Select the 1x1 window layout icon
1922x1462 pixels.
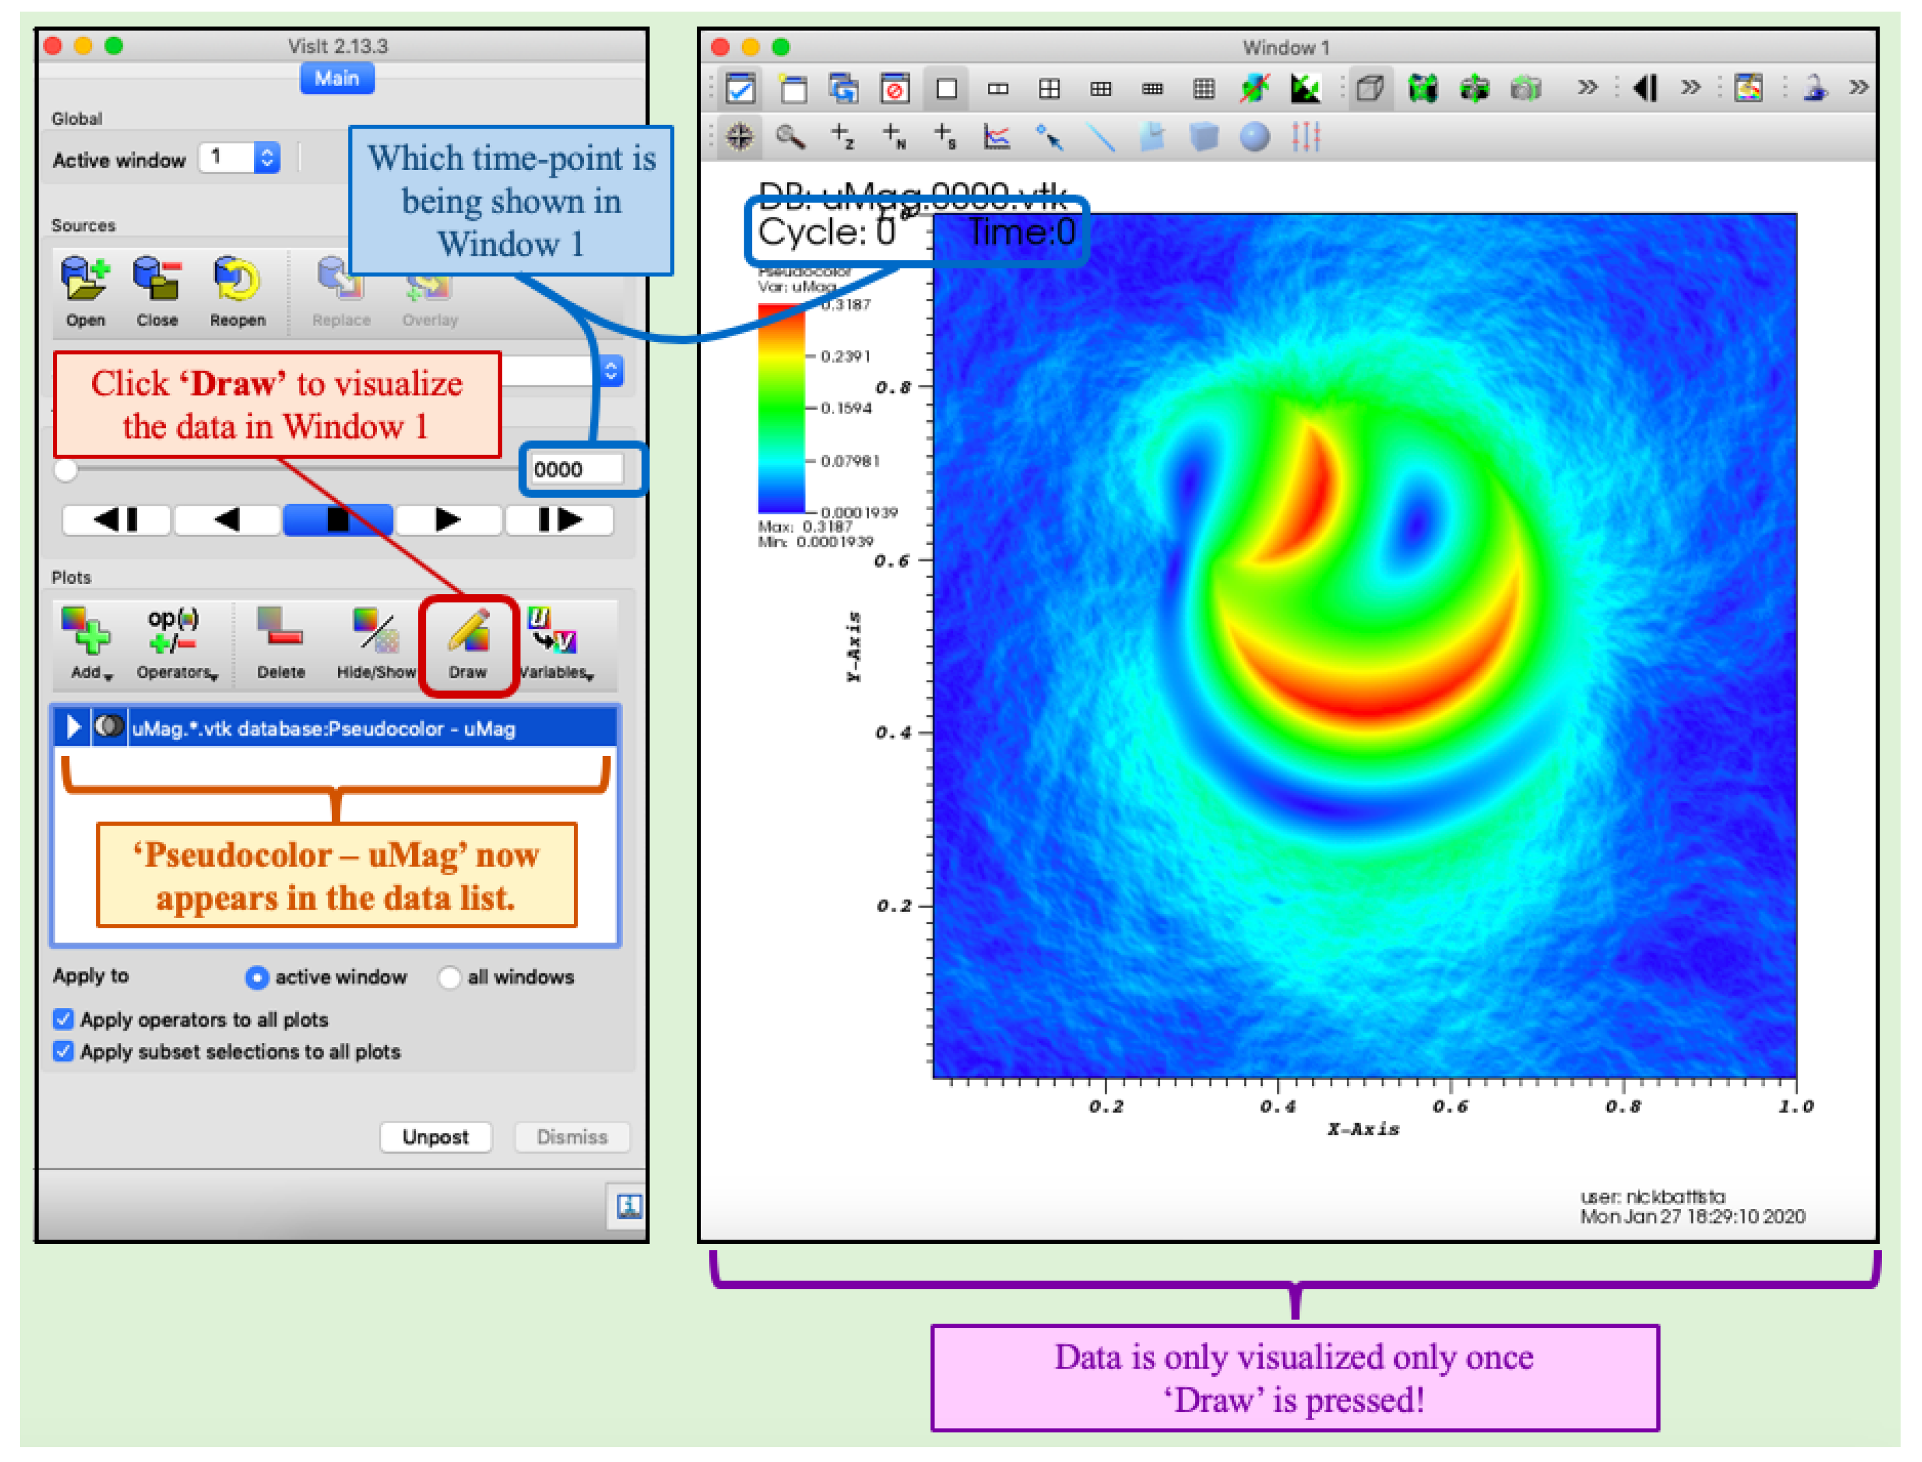click(947, 89)
